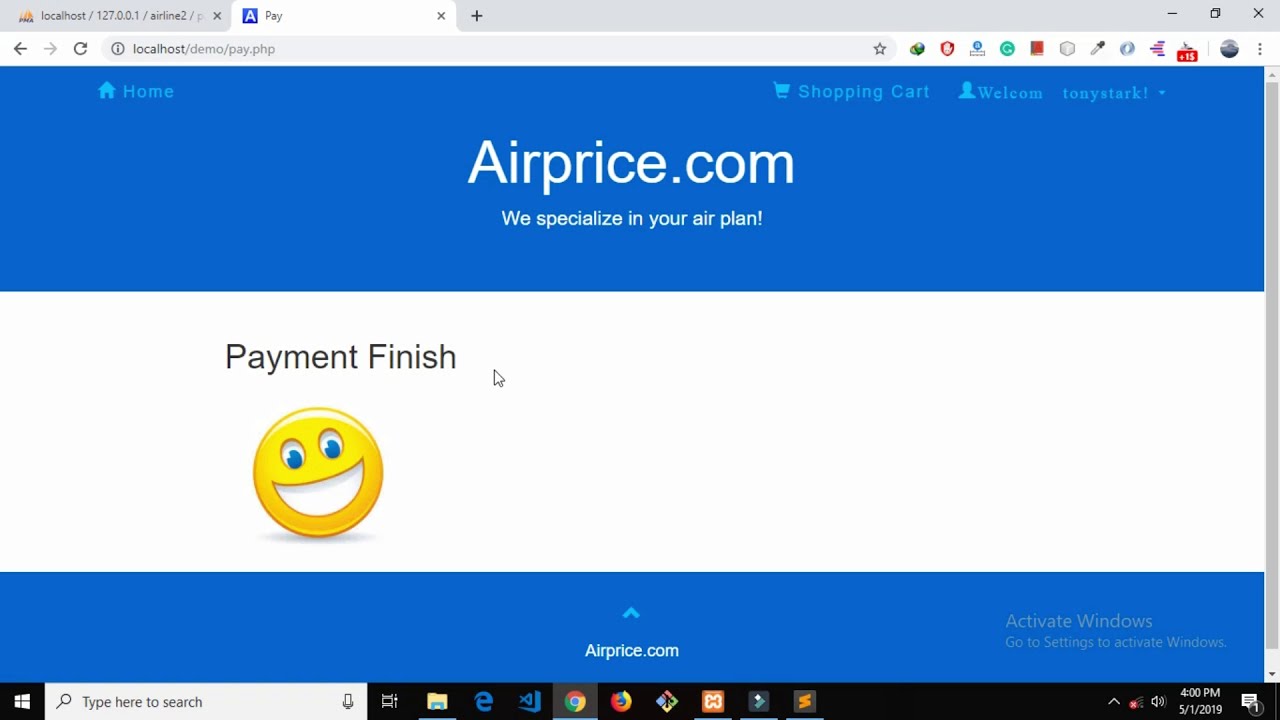Image resolution: width=1280 pixels, height=720 pixels.
Task: Open XAMPP from the taskbar
Action: coord(713,701)
